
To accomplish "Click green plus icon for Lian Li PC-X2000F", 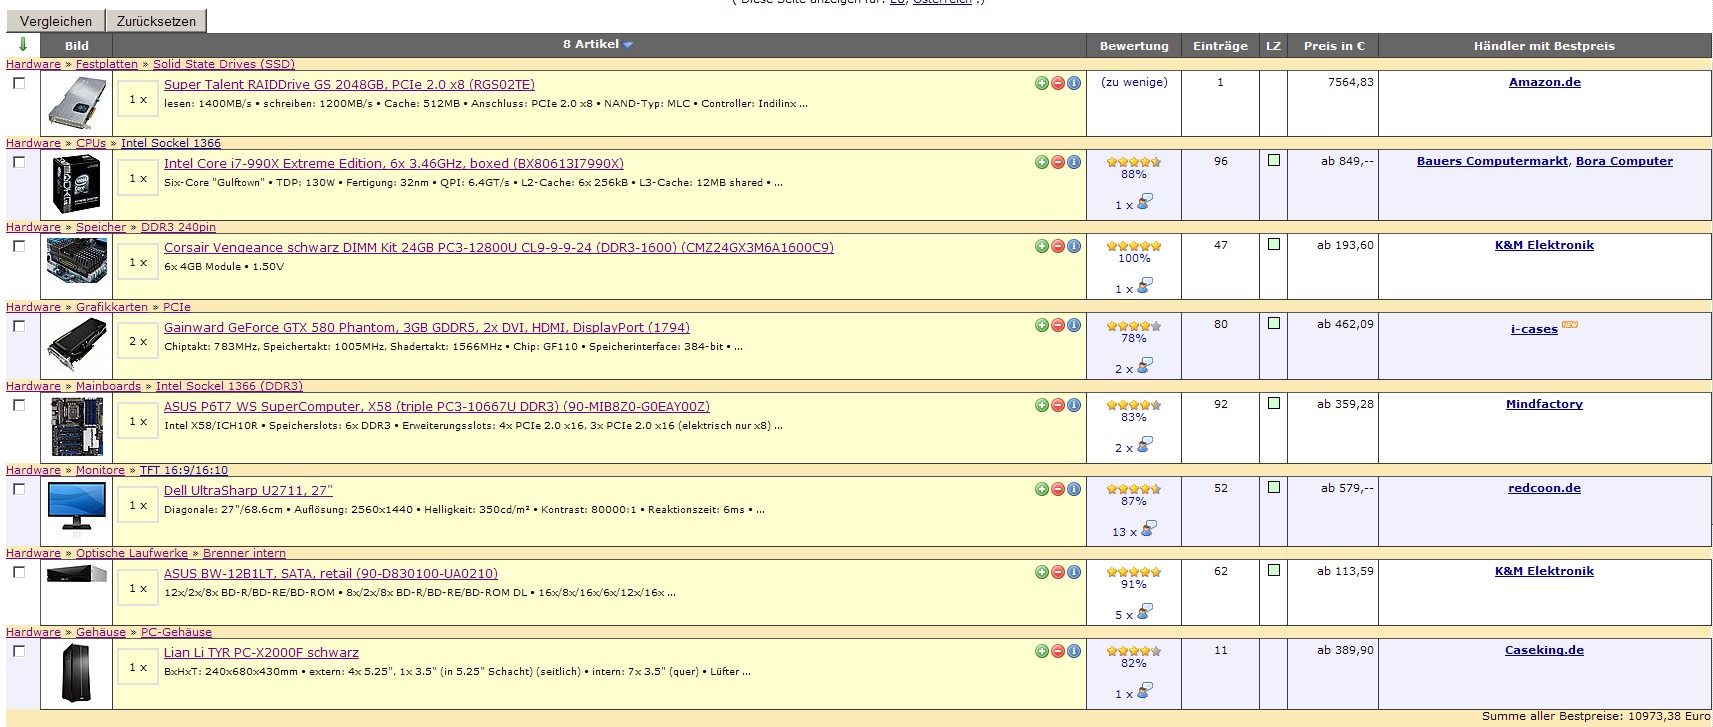I will [1042, 651].
